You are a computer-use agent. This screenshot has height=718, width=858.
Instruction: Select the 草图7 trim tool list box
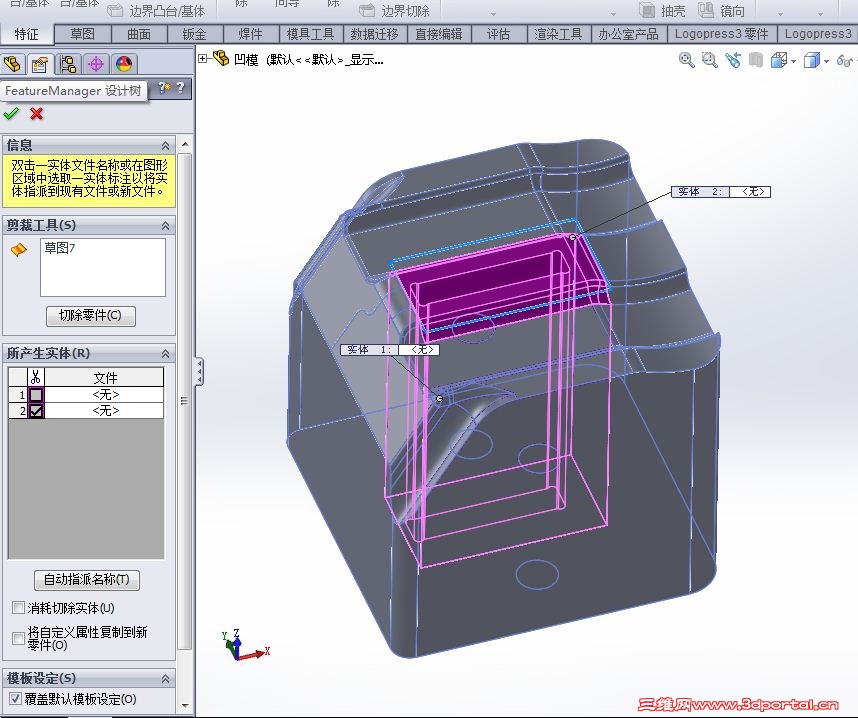[103, 267]
